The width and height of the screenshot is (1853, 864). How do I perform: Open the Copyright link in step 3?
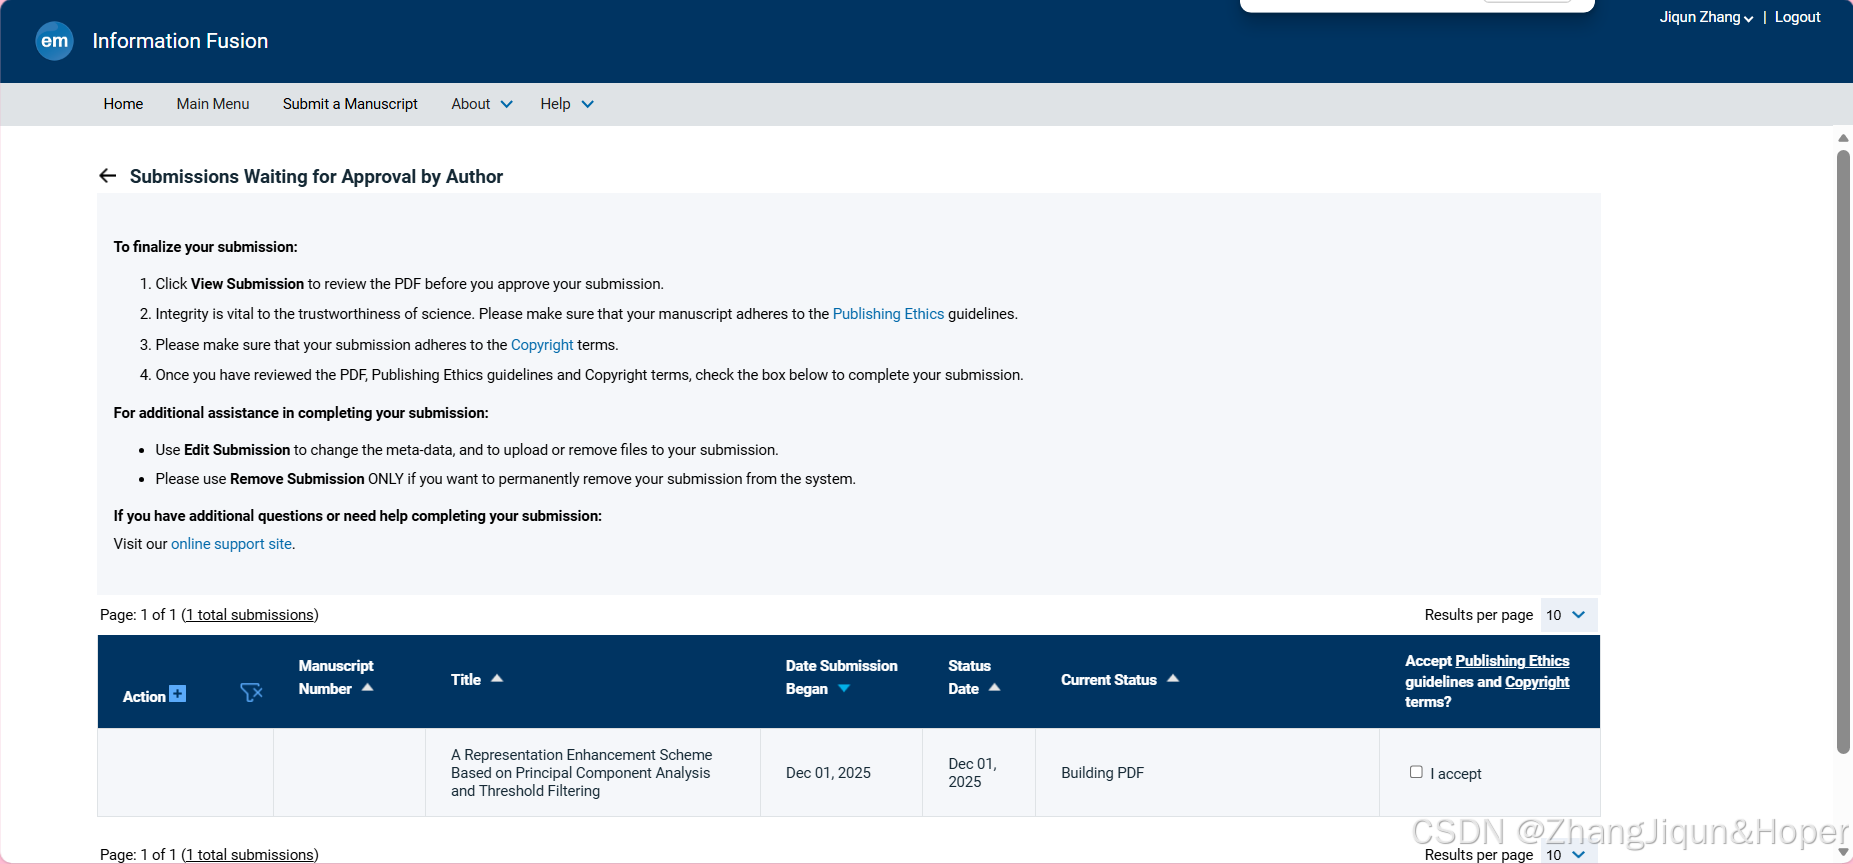(542, 345)
